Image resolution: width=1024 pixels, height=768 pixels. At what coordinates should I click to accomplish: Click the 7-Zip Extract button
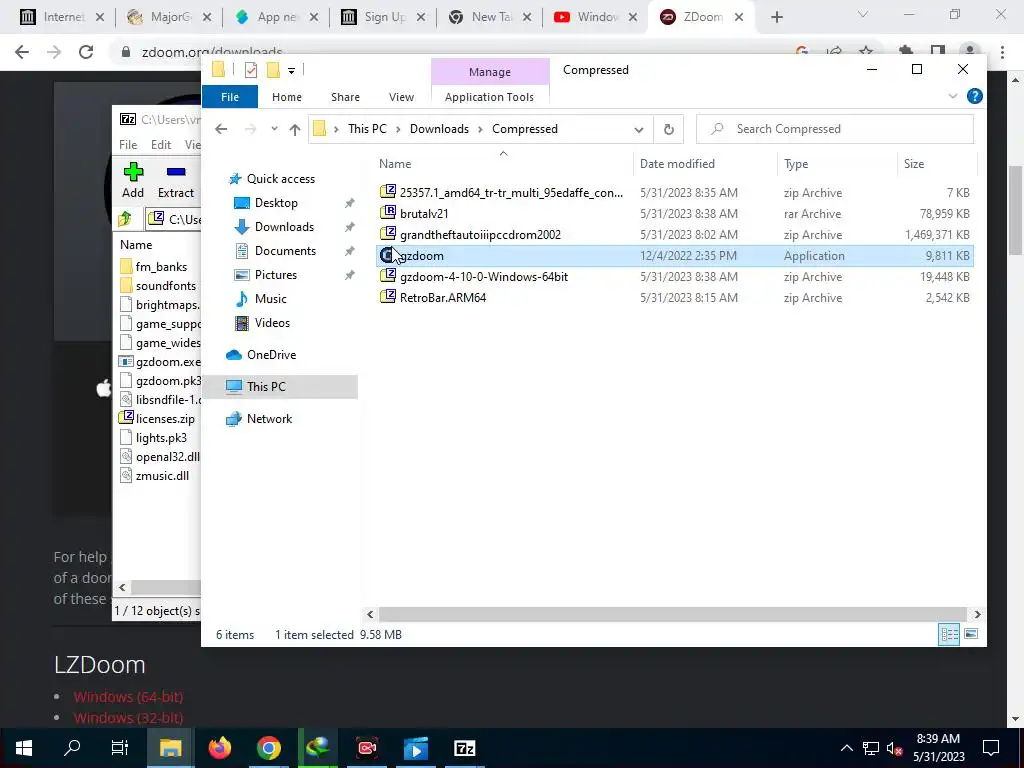(176, 180)
